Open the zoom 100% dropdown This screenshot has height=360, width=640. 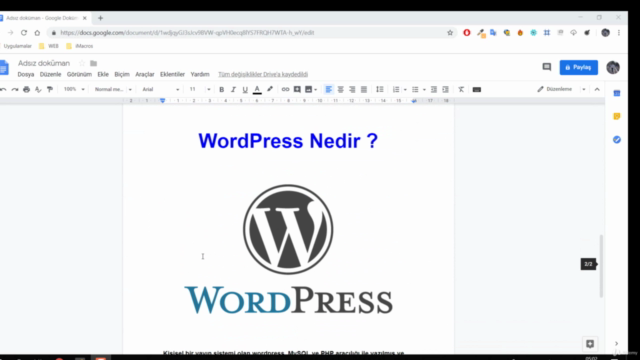click(74, 89)
